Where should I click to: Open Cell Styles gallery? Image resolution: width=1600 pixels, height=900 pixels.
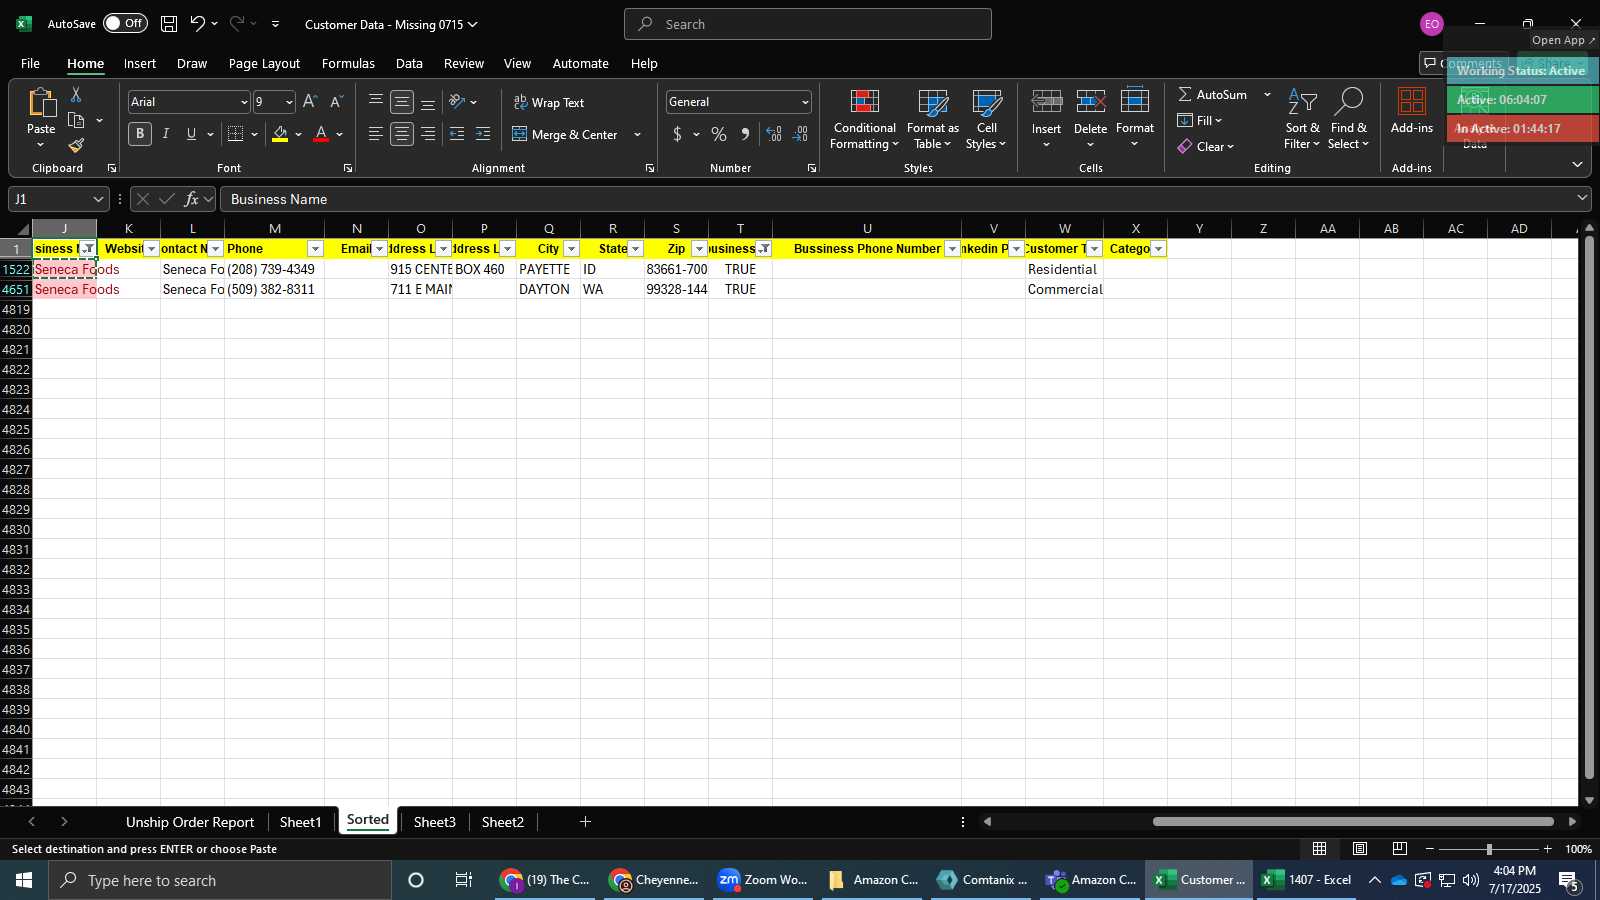(987, 120)
